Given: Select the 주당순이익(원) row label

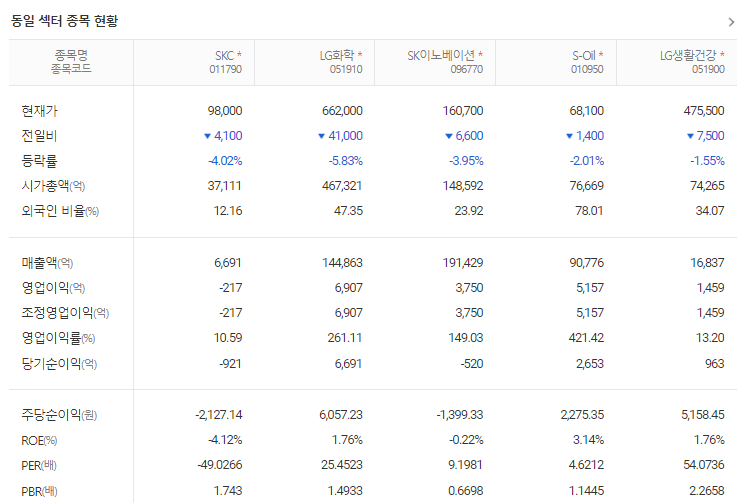Looking at the screenshot, I should 59,415.
